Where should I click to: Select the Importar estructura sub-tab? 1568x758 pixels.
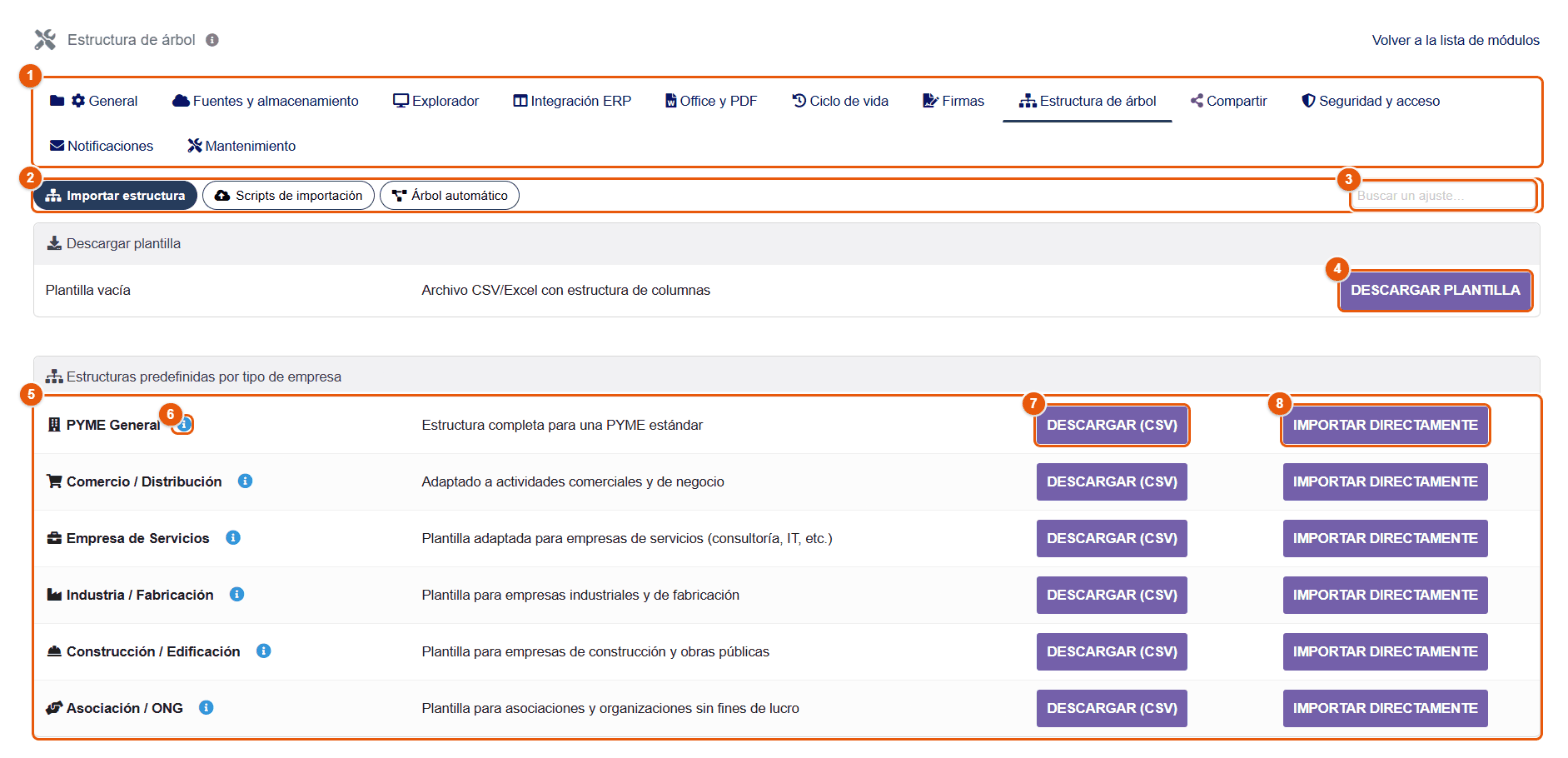coord(116,195)
